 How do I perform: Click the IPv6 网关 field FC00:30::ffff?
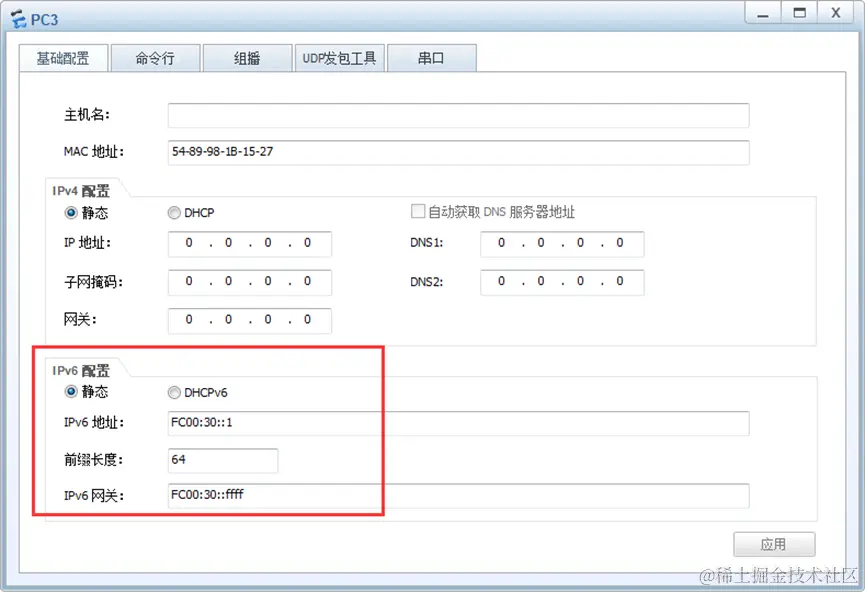pos(458,495)
